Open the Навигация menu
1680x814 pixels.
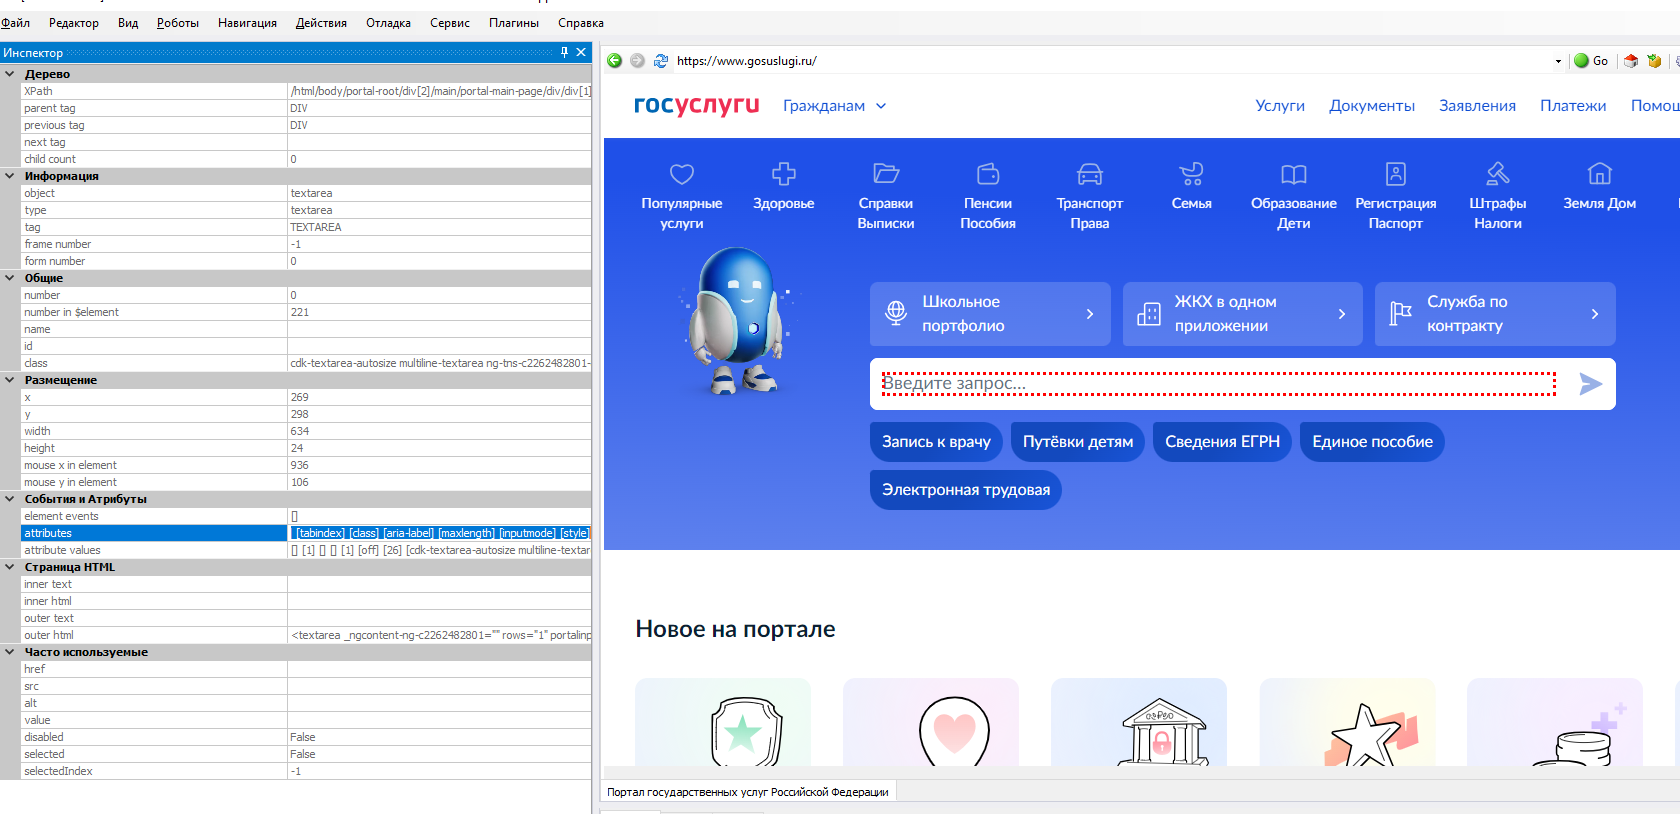[x=247, y=23]
